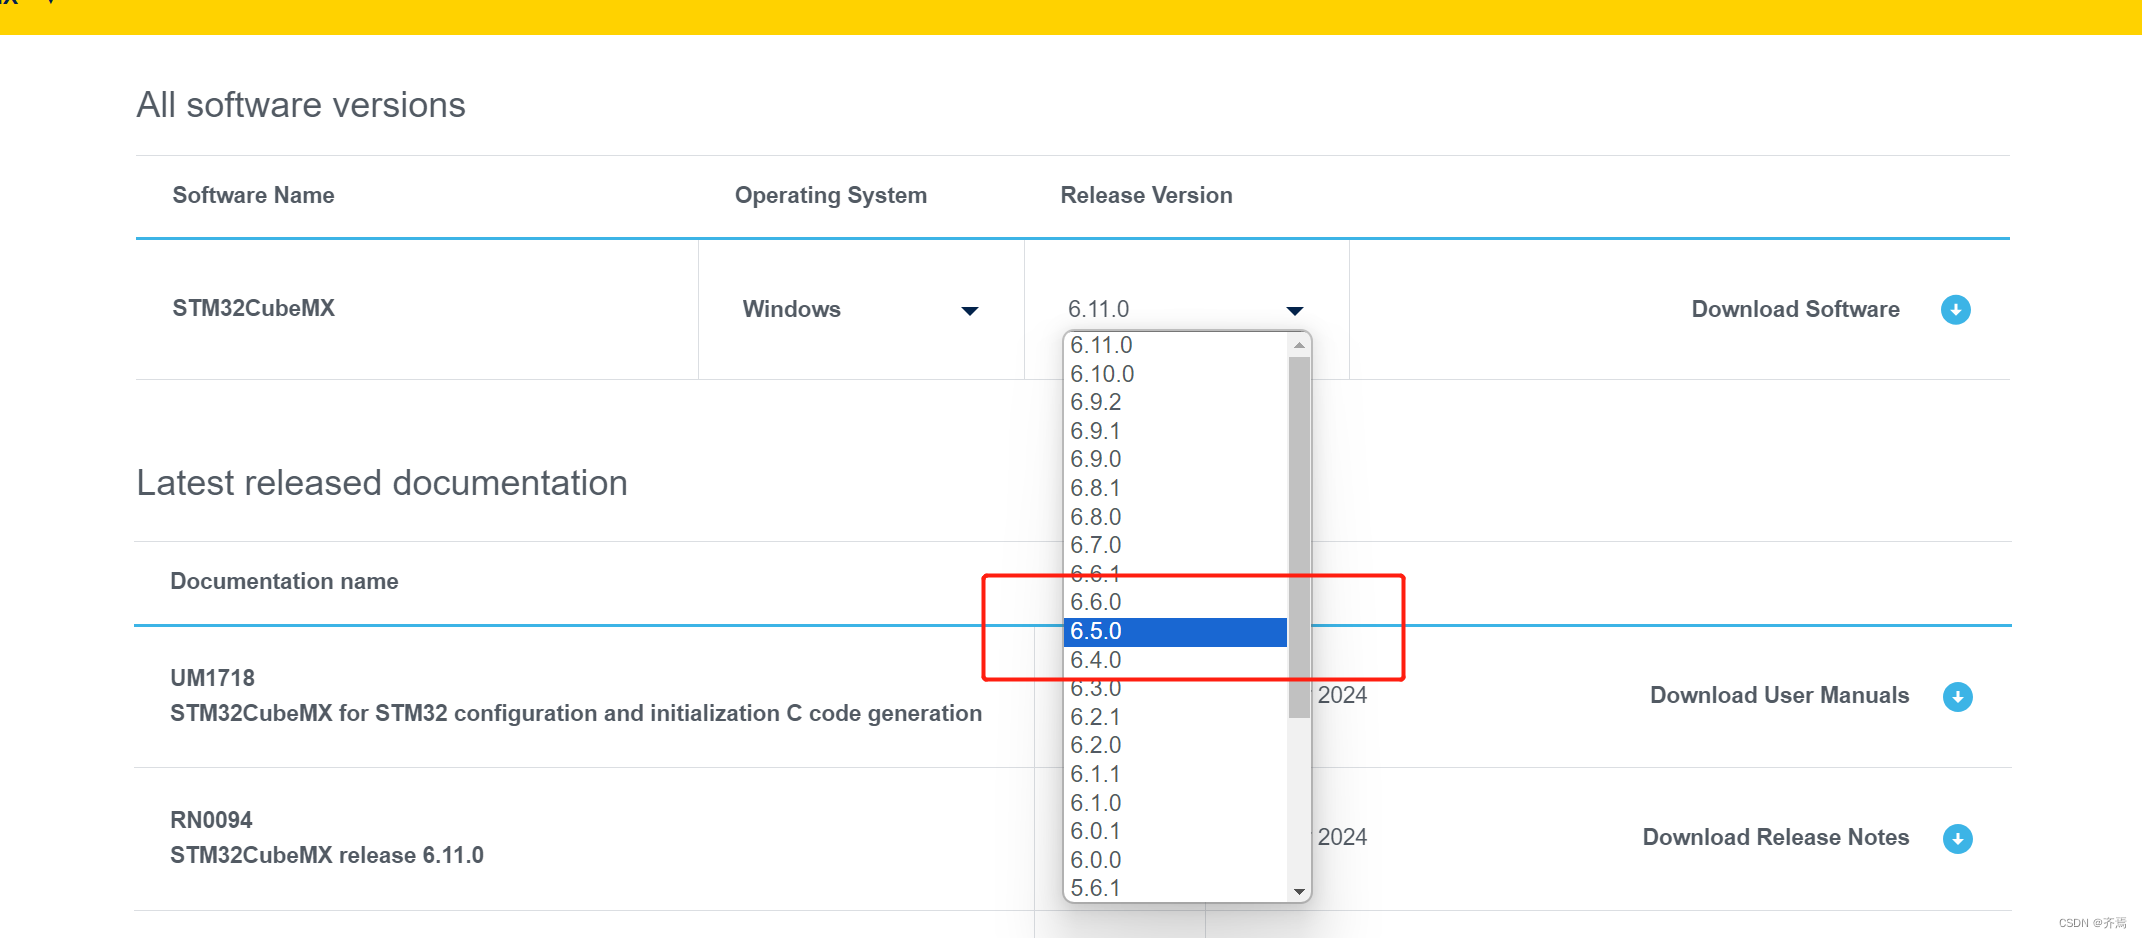This screenshot has height=938, width=2142.
Task: Choose version 6.9.2 from the list
Action: pyautogui.click(x=1176, y=402)
